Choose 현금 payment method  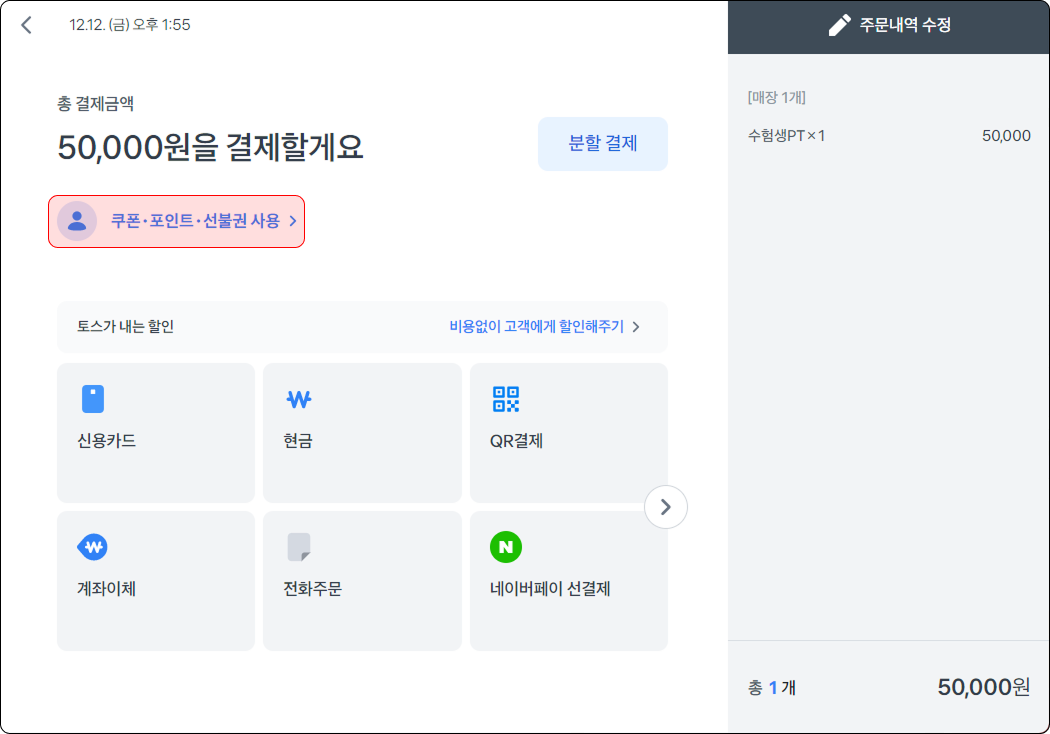point(361,433)
